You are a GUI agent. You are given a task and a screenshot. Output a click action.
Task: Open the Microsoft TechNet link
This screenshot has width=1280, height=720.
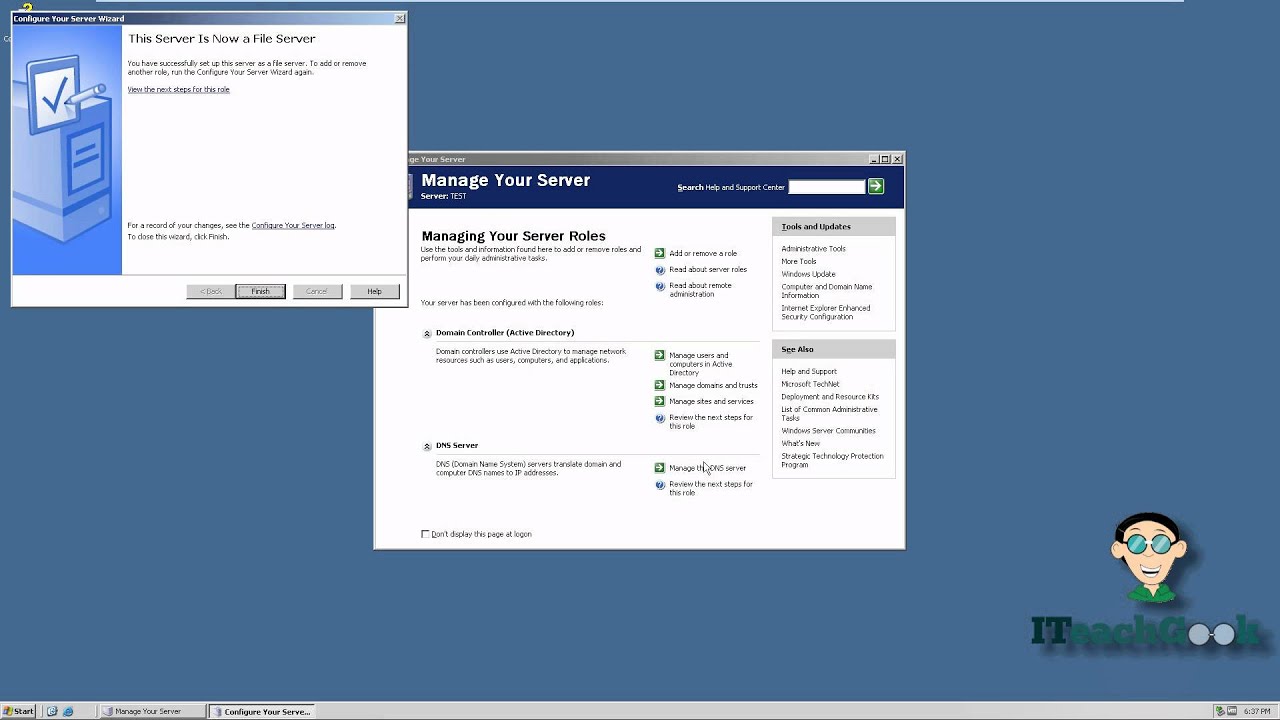click(810, 384)
